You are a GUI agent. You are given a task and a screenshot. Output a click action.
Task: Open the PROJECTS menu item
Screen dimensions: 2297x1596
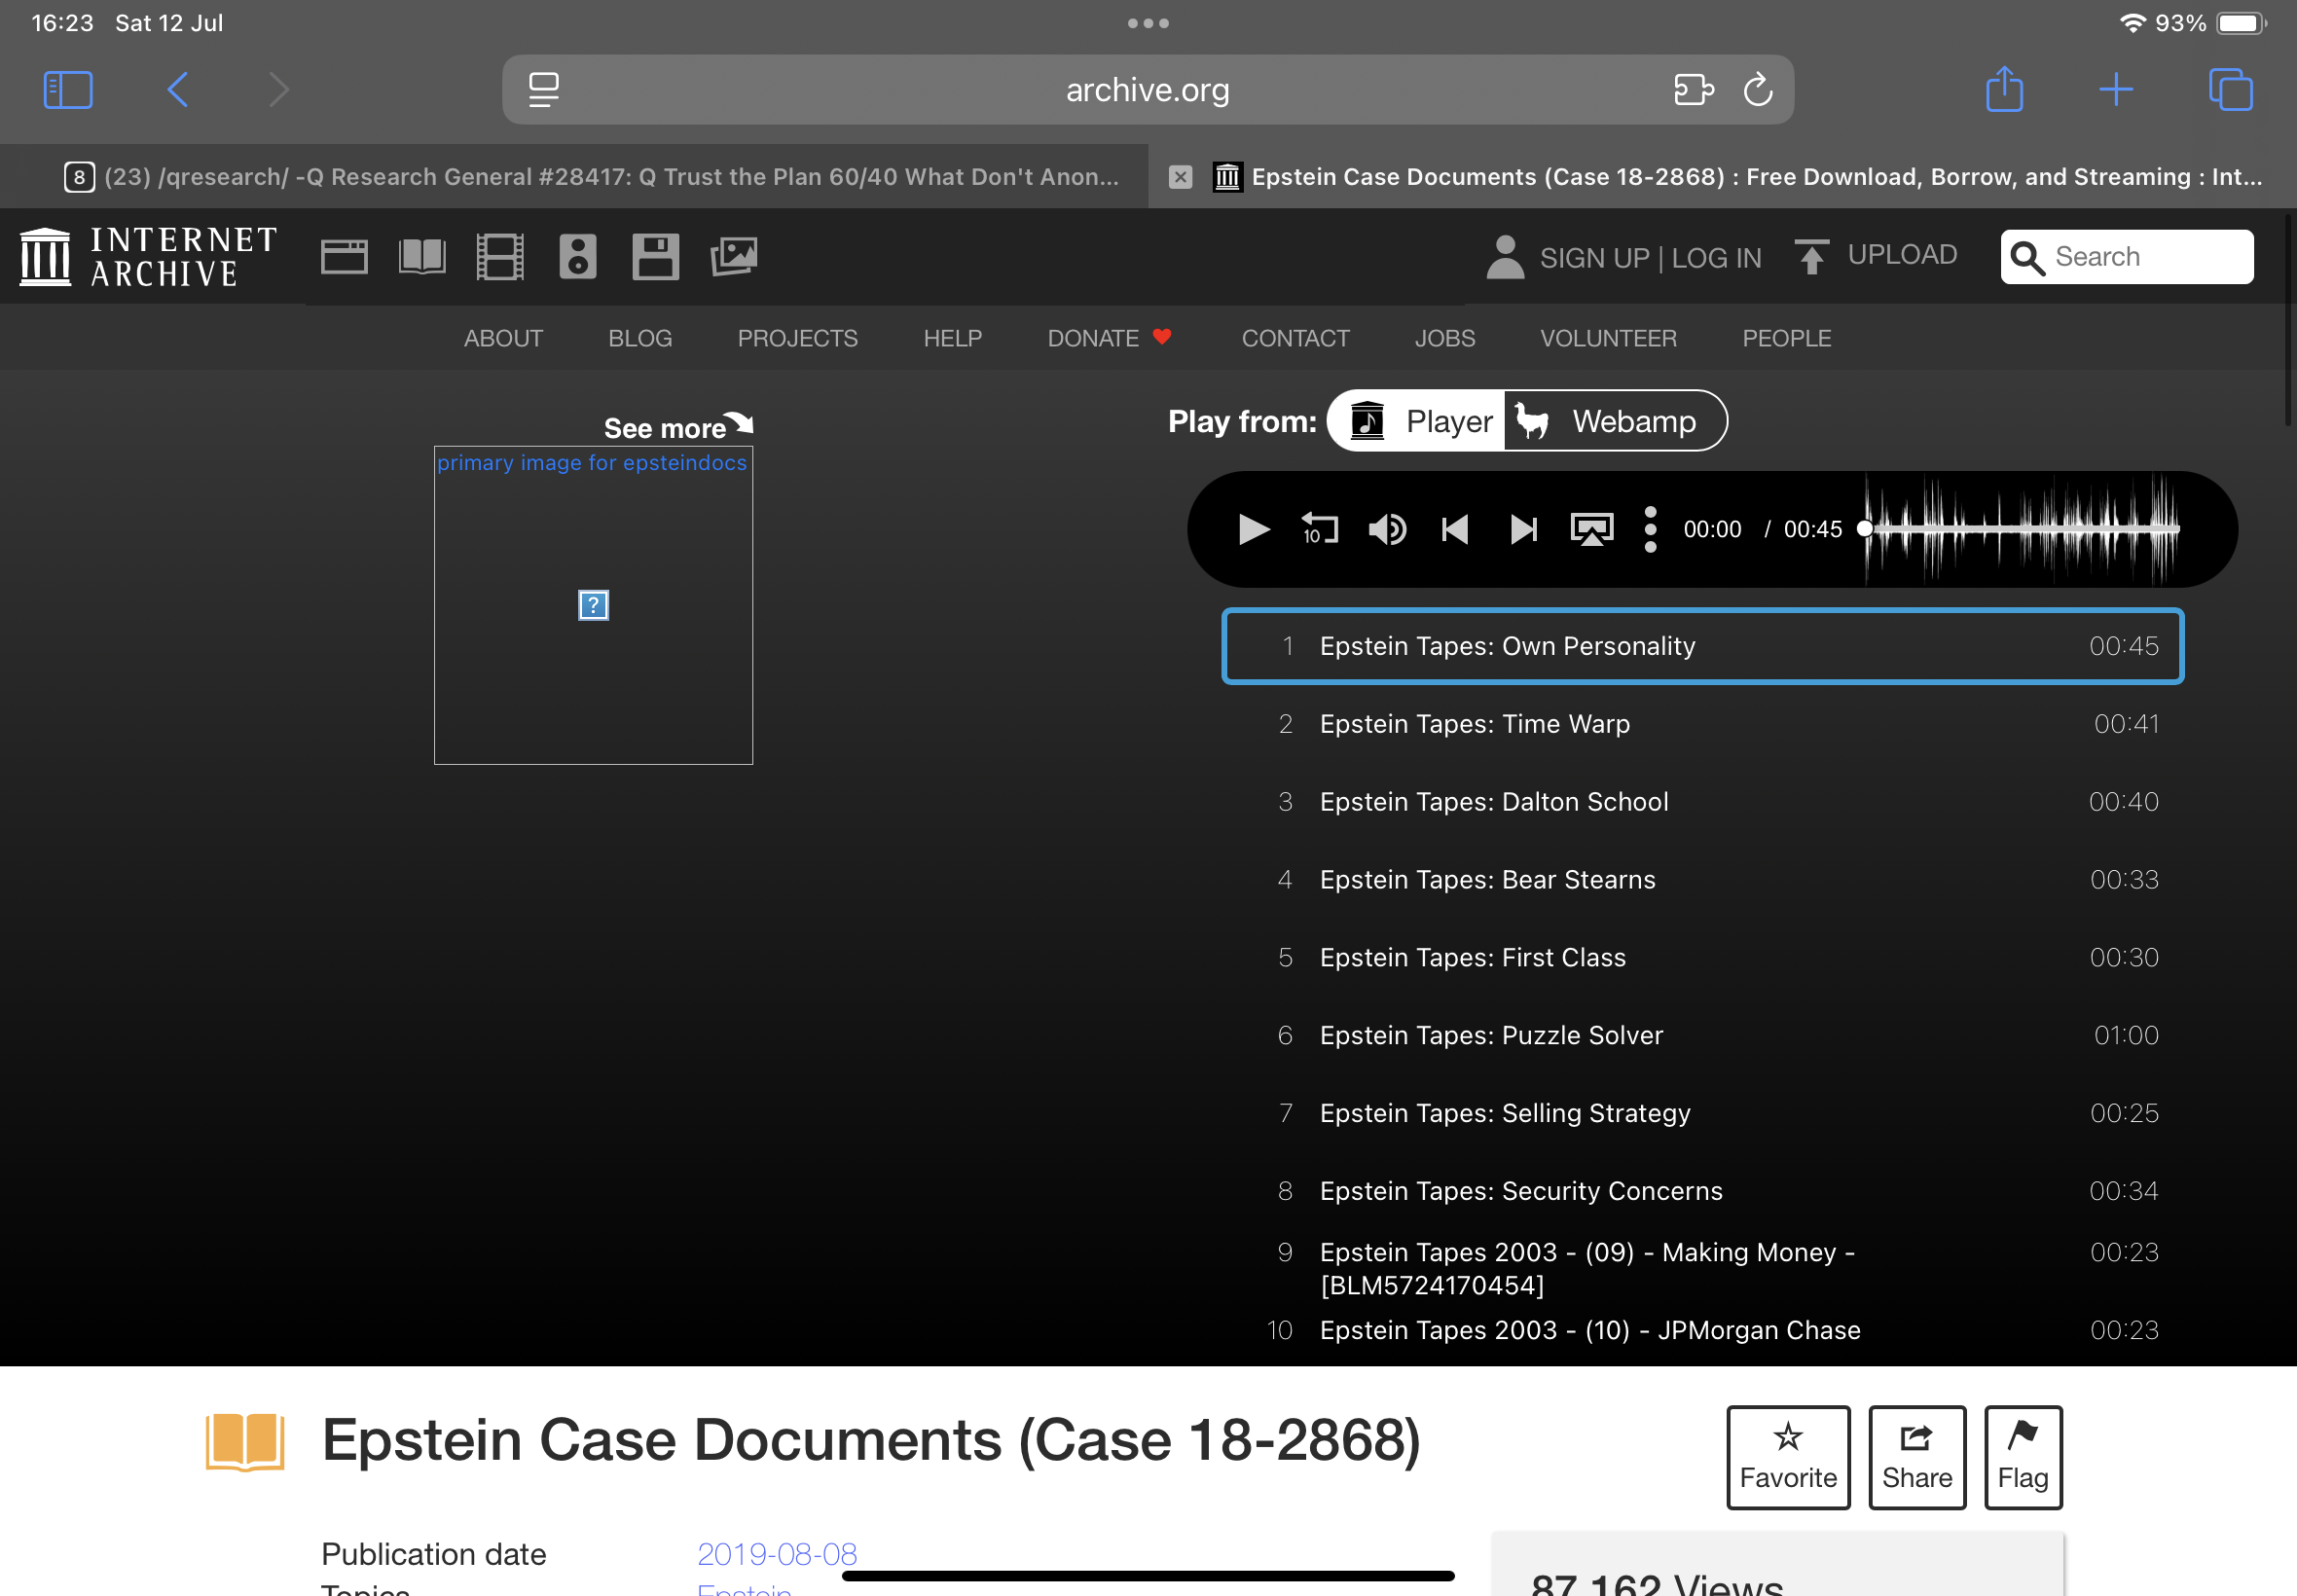pos(797,338)
